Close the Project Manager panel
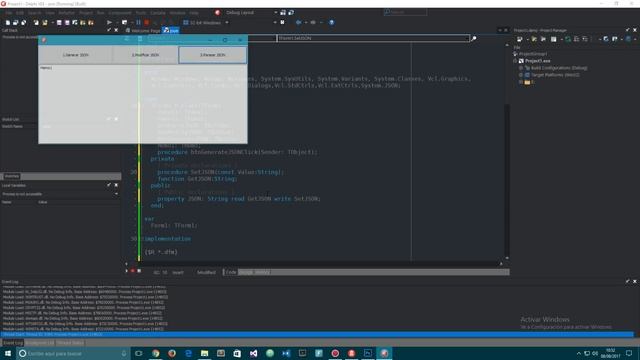This screenshot has width=640, height=360. [x=635, y=30]
